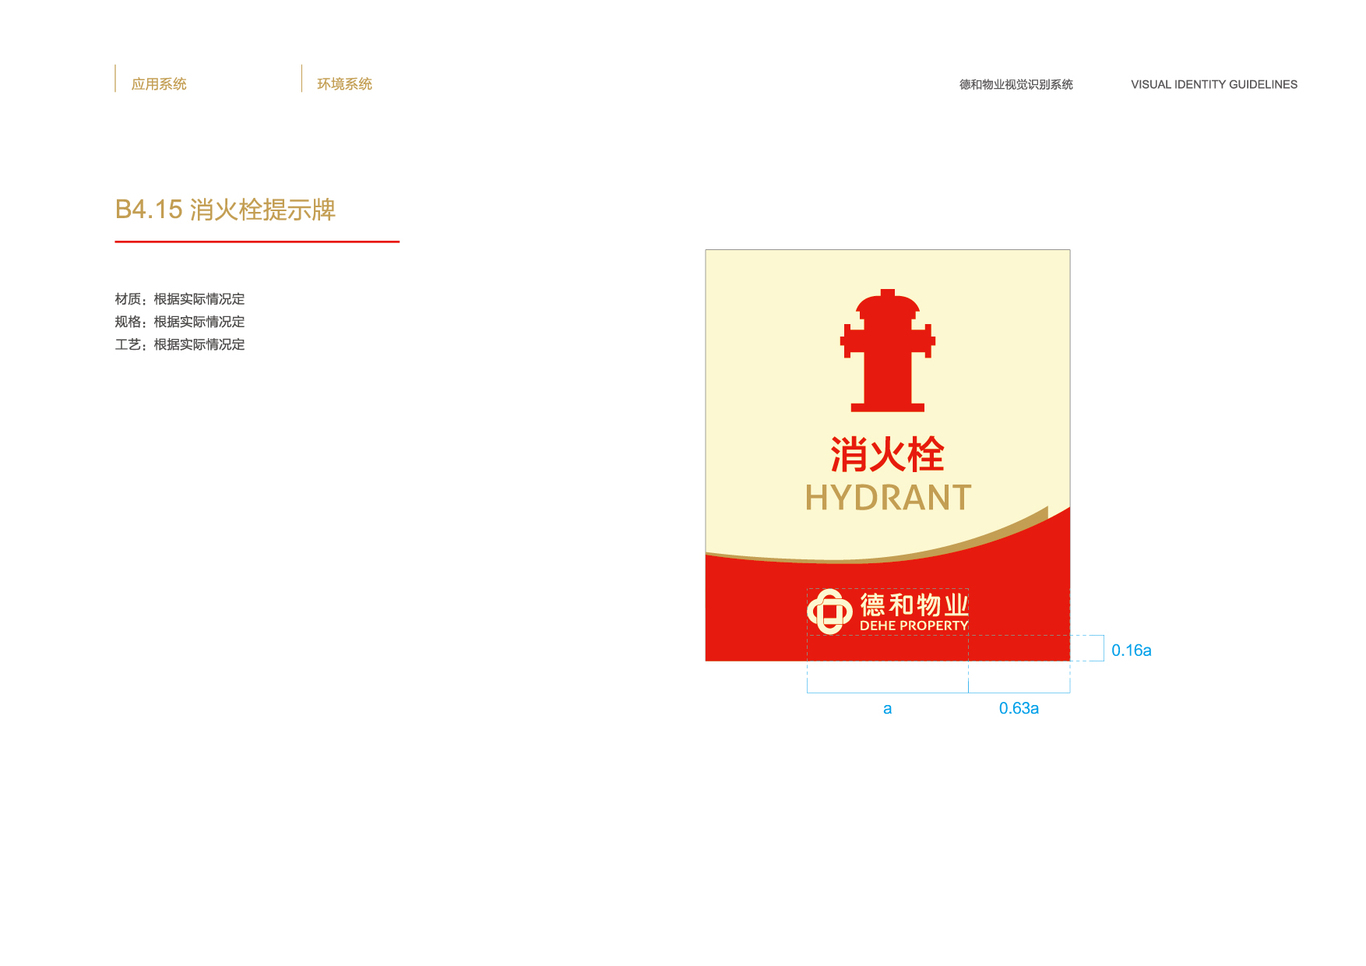Click the 规格：根据实际情况定 line
Viewport: 1366px width, 966px height.
tap(180, 321)
